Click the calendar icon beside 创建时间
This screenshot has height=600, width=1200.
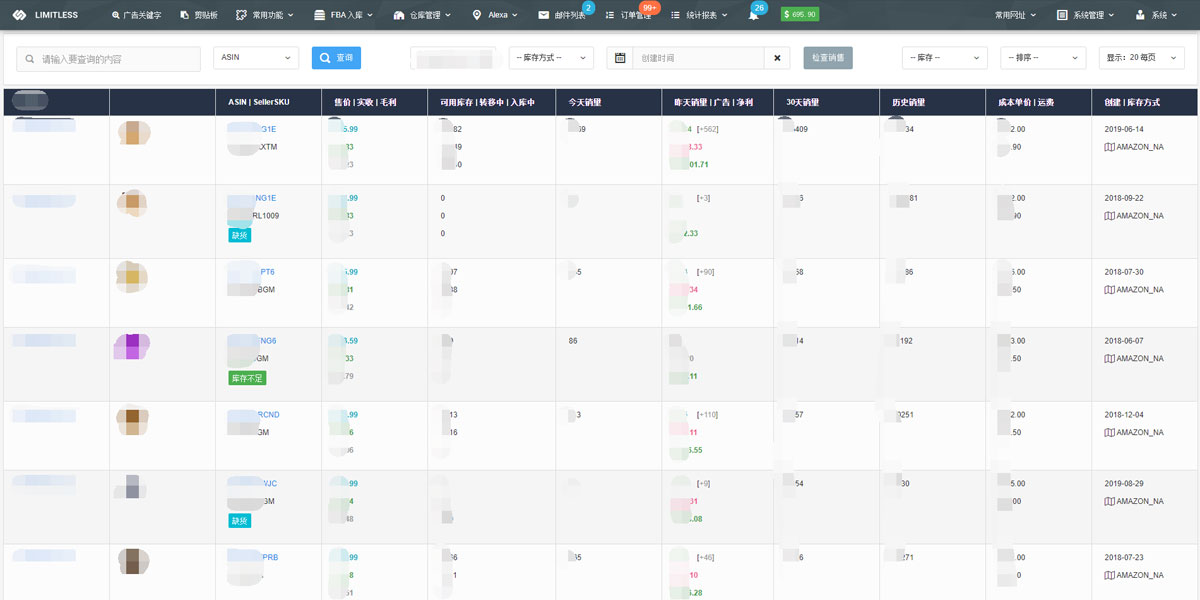coord(620,58)
